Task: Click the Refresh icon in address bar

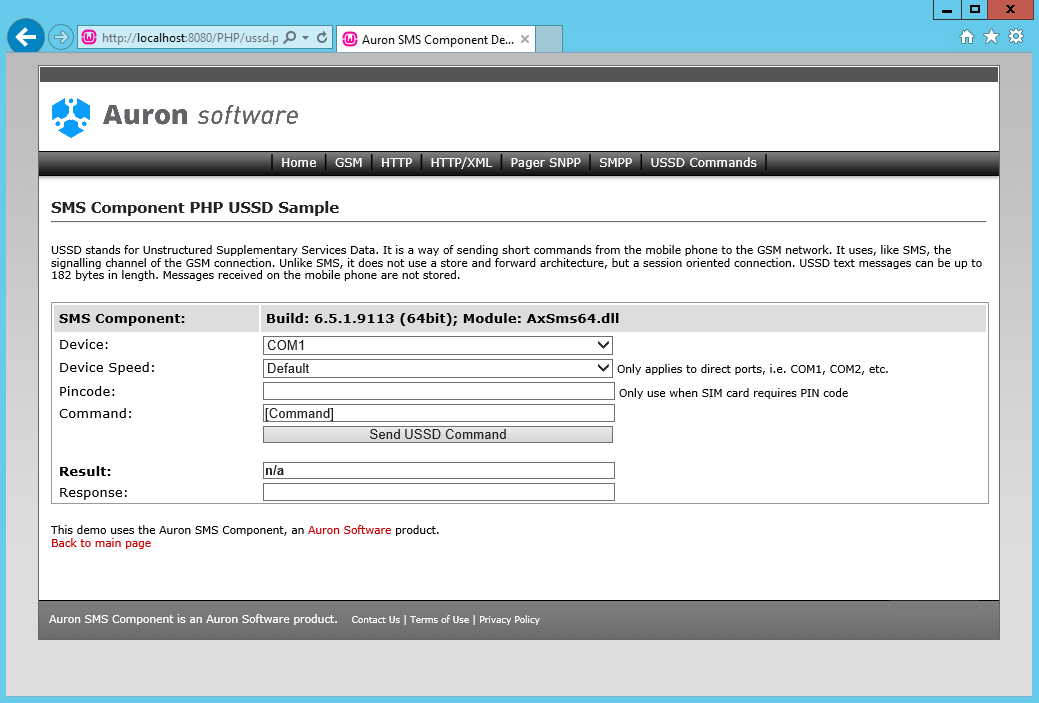Action: pyautogui.click(x=322, y=38)
